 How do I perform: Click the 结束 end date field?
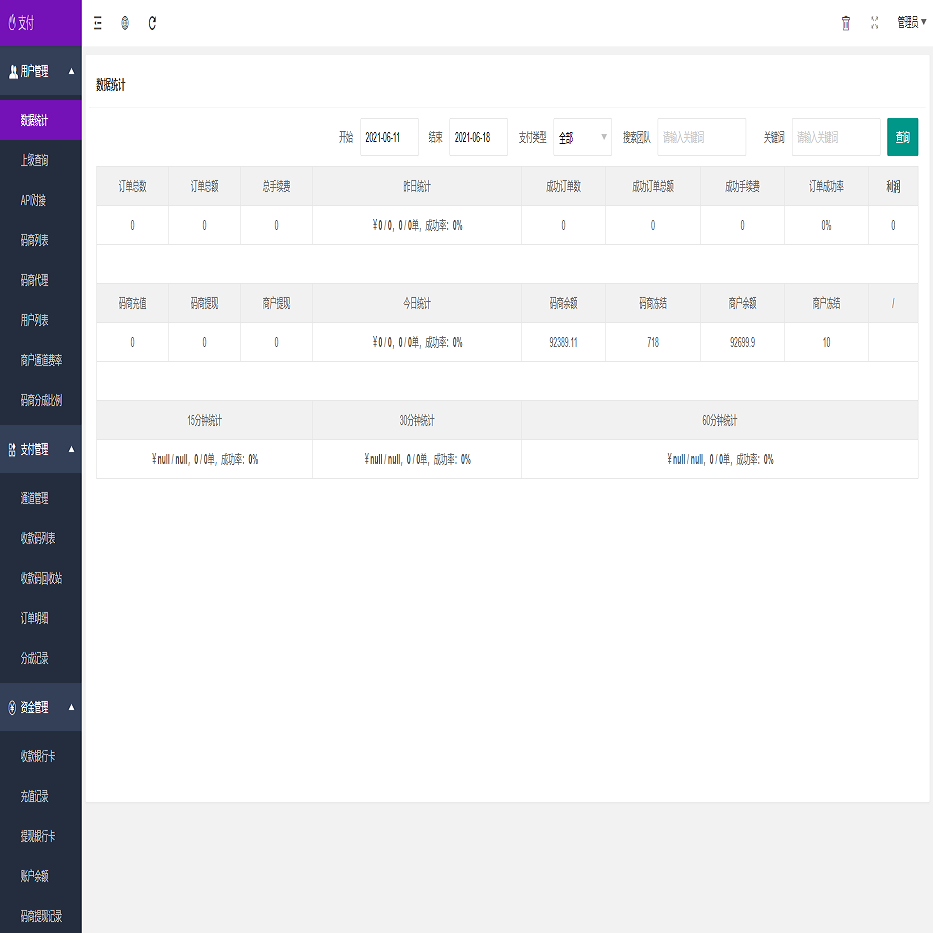pos(478,138)
